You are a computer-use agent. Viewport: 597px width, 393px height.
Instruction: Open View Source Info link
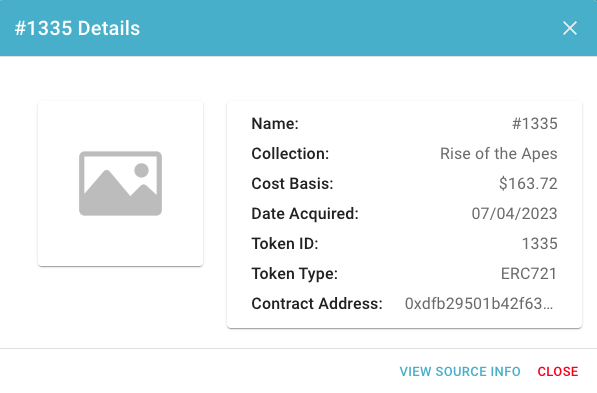(460, 371)
